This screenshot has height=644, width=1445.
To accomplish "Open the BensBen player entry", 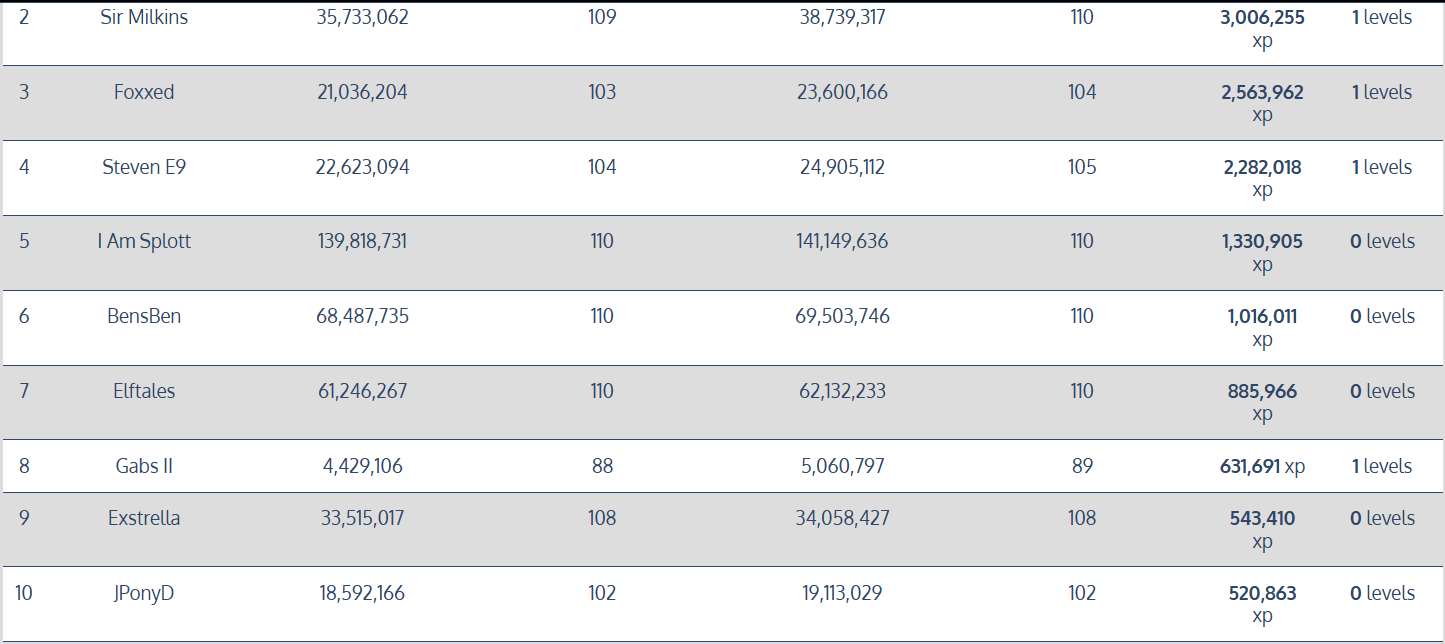I will (144, 316).
